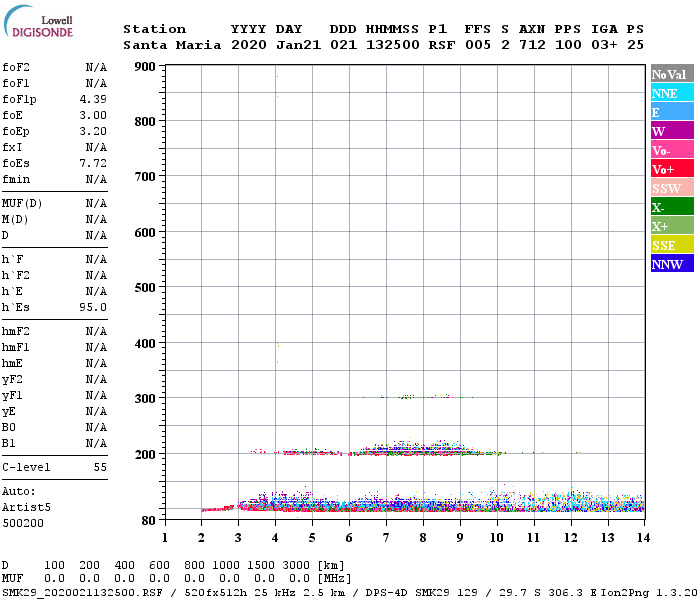Click the foEp value 3.20
The image size is (700, 600).
coord(93,131)
